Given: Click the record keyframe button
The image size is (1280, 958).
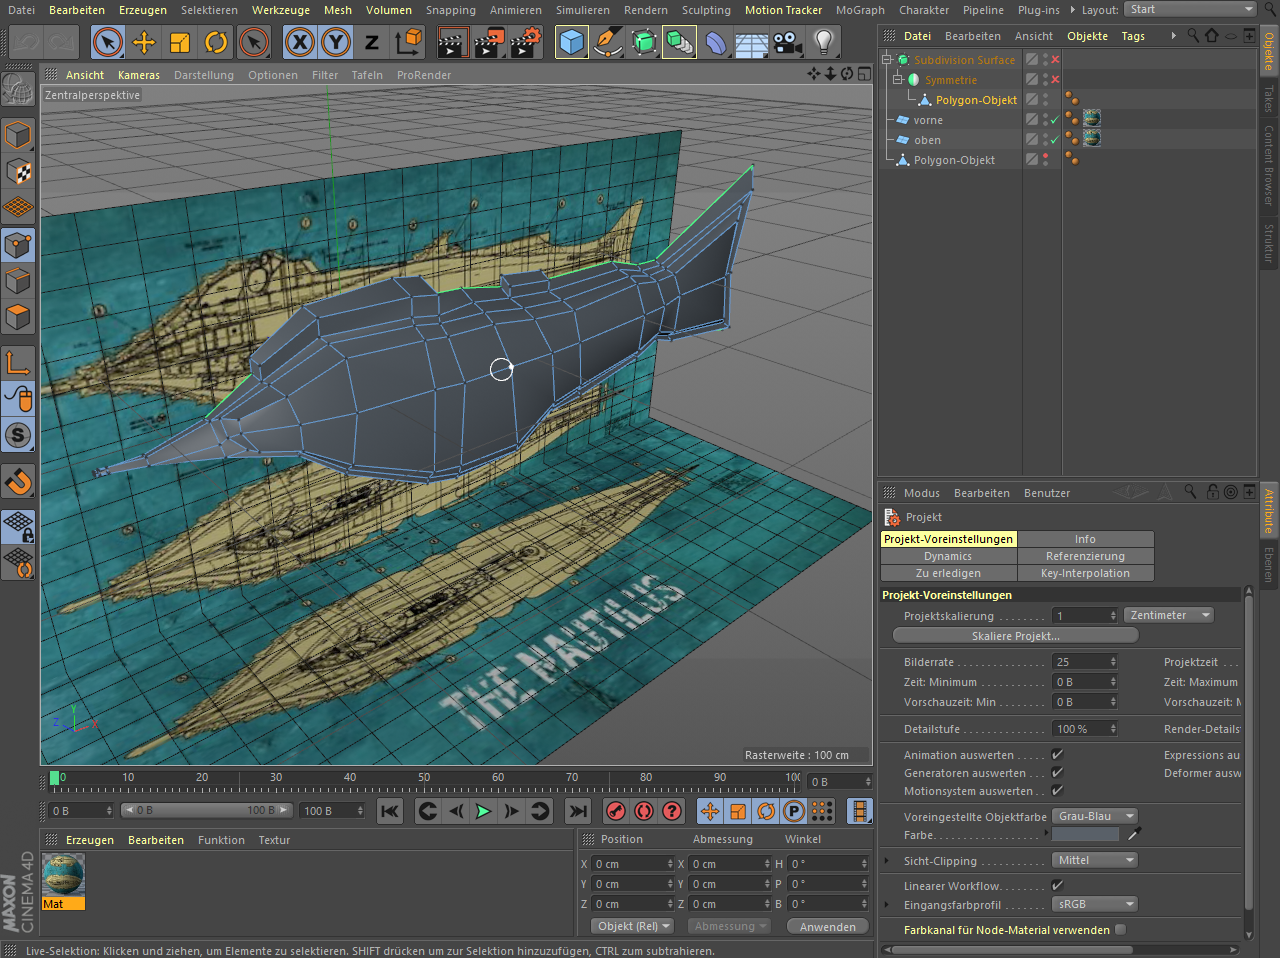Looking at the screenshot, I should pos(616,811).
